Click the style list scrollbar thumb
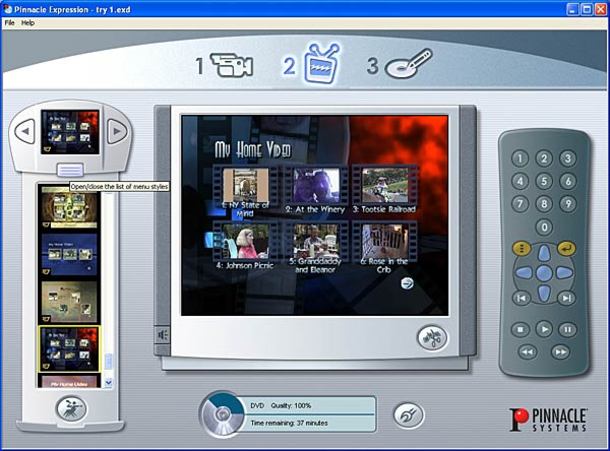Screen dimensions: 610x451 point(109,362)
